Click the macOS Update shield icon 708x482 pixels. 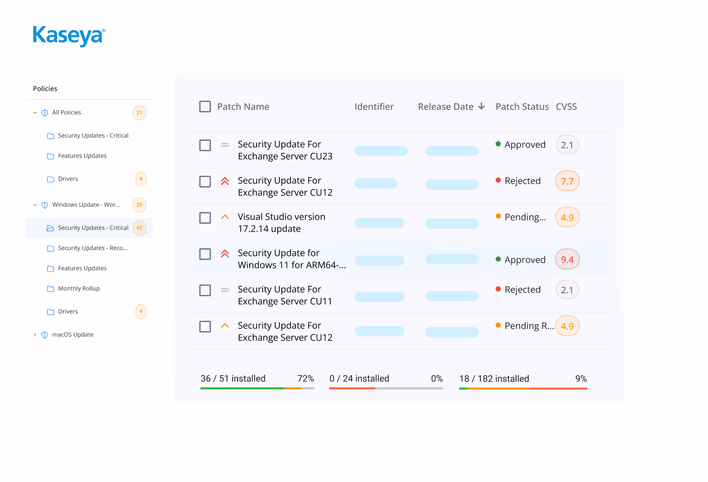point(45,335)
